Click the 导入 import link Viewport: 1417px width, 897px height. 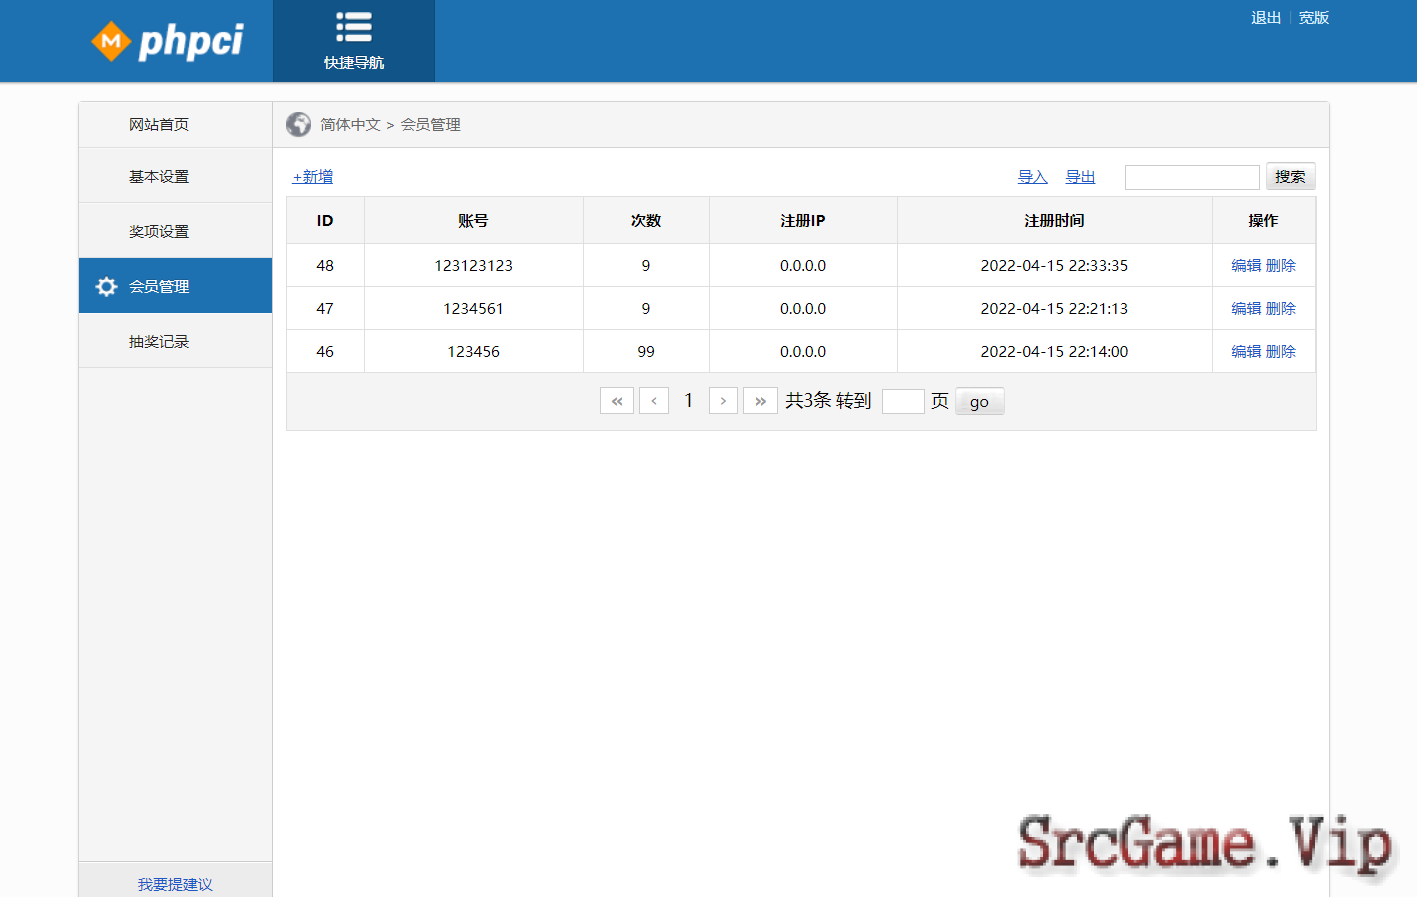click(x=1032, y=177)
